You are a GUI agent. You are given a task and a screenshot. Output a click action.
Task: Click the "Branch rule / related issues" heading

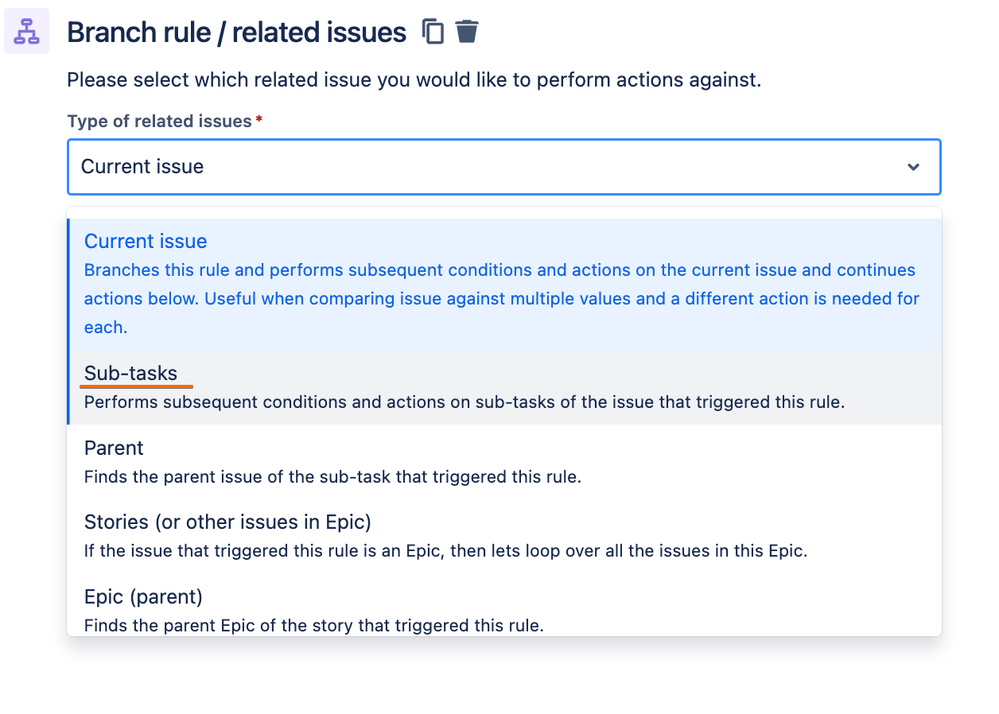point(236,32)
